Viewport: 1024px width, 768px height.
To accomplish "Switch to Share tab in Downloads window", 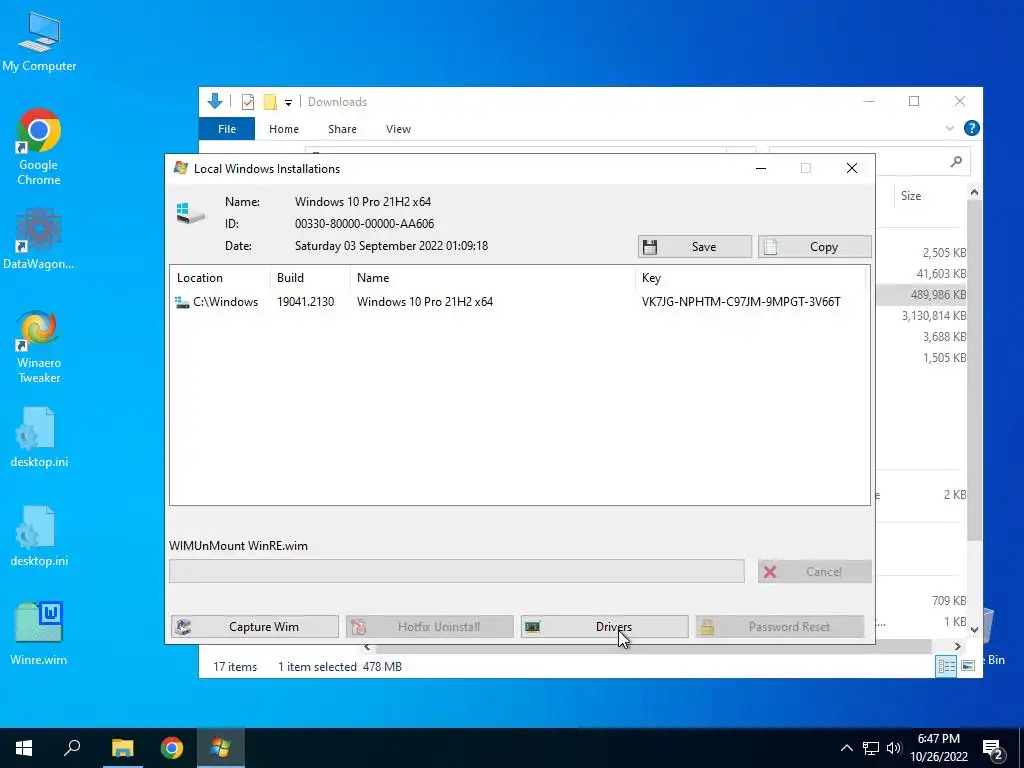I will point(342,129).
